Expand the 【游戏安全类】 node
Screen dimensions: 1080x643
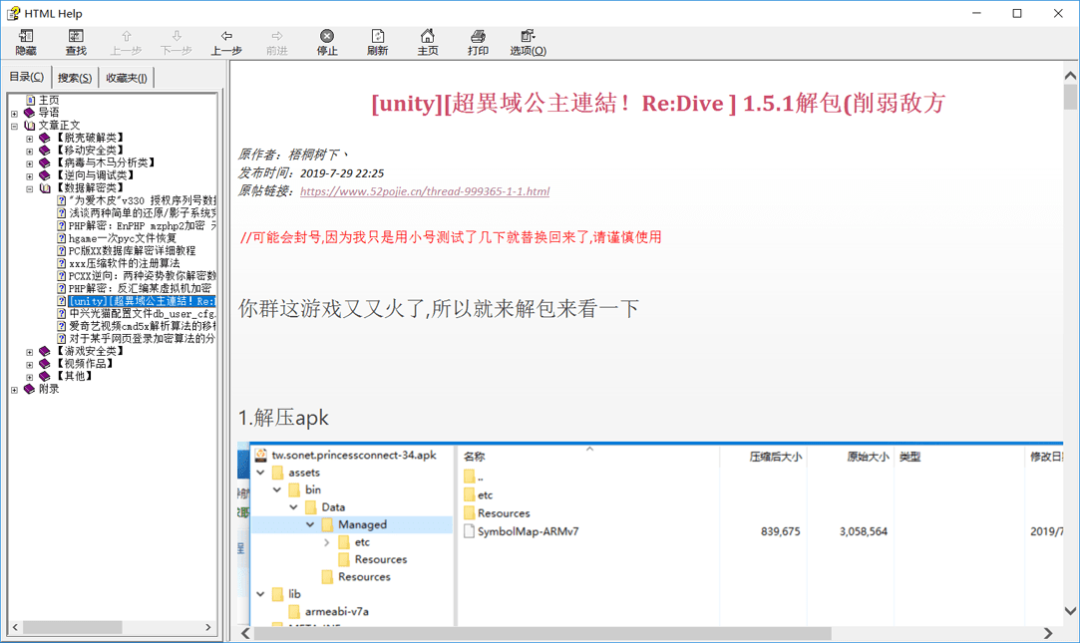pyautogui.click(x=30, y=352)
